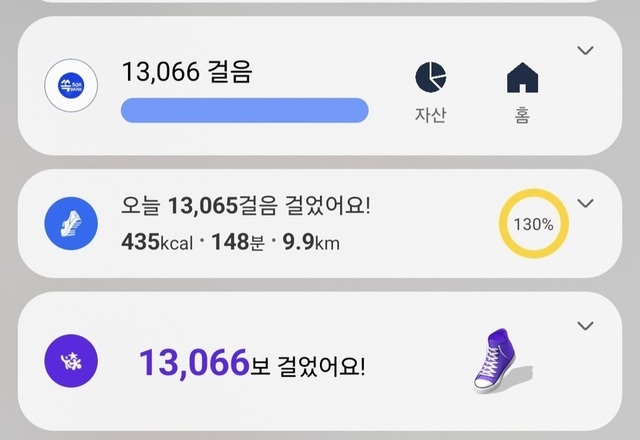
Task: Tap the yellow 130% progress ring
Action: pyautogui.click(x=534, y=224)
